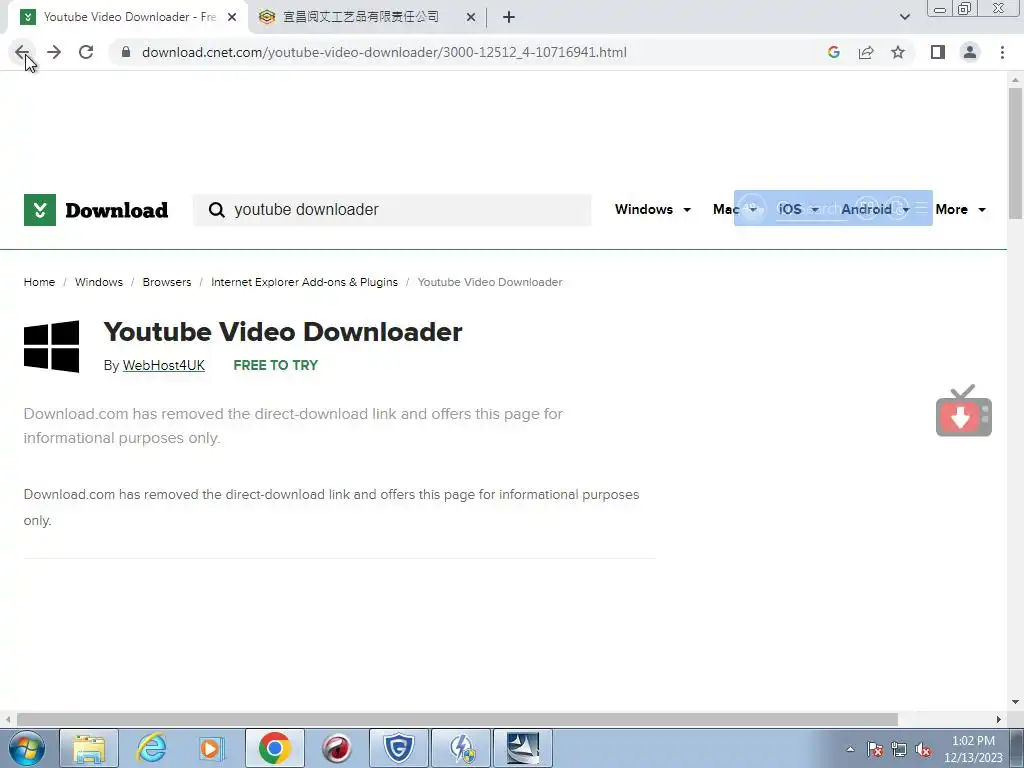Click the Action Center flag tray icon

click(x=875, y=750)
